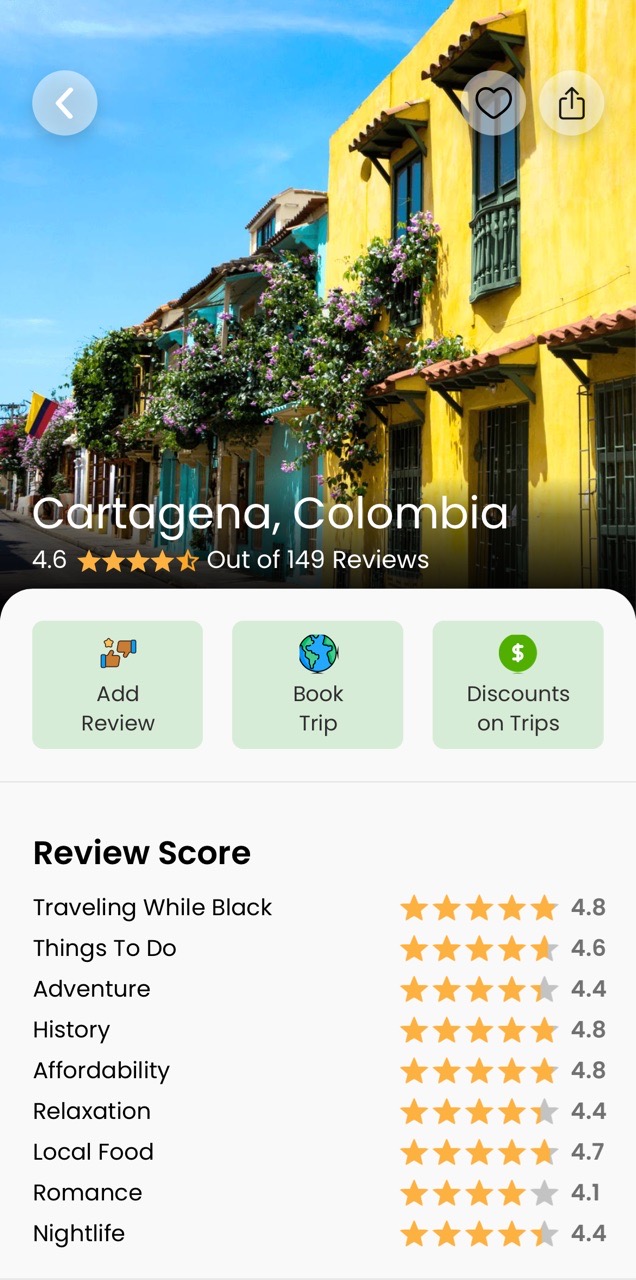
Task: Select the Local Food score row
Action: 319,1152
